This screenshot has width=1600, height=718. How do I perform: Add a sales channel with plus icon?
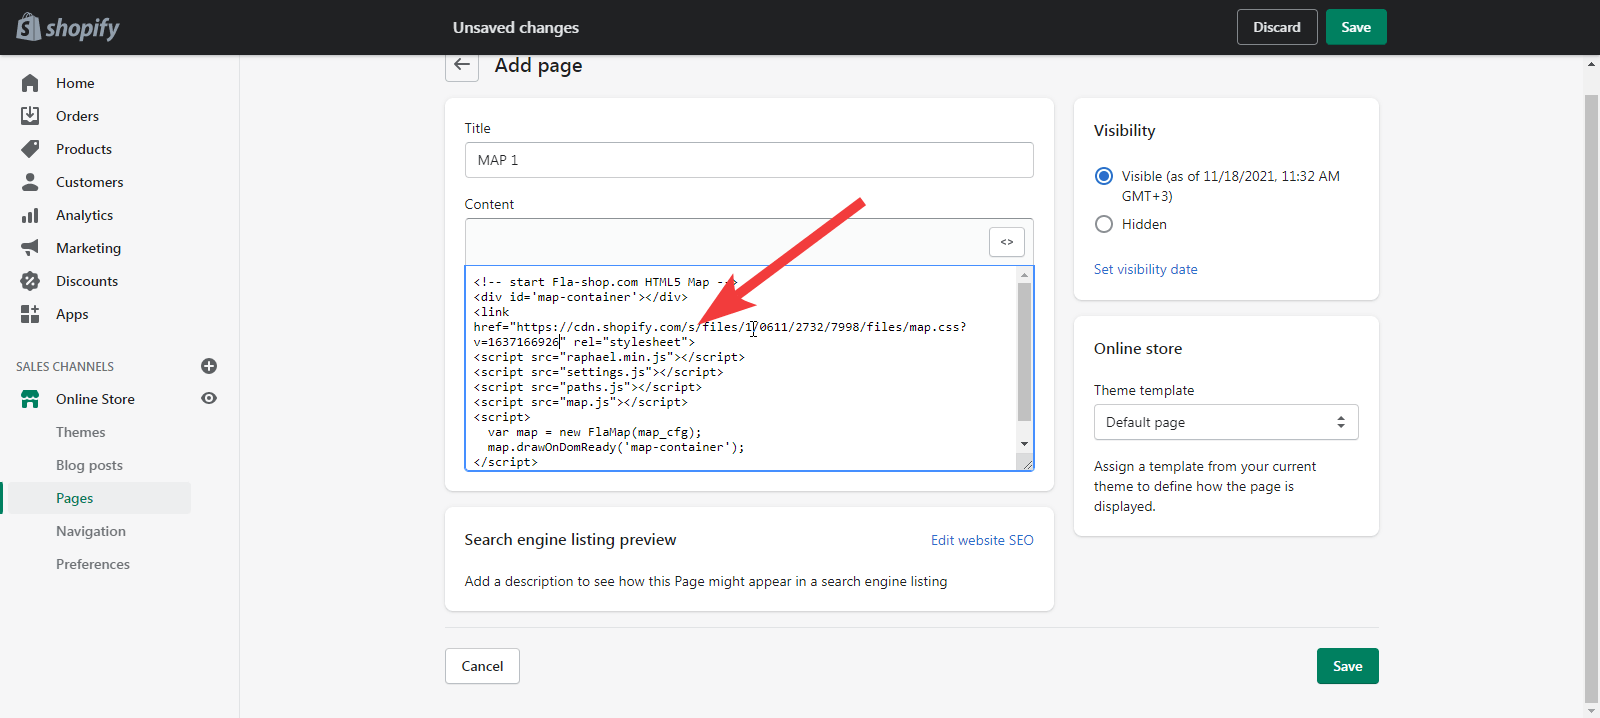209,366
